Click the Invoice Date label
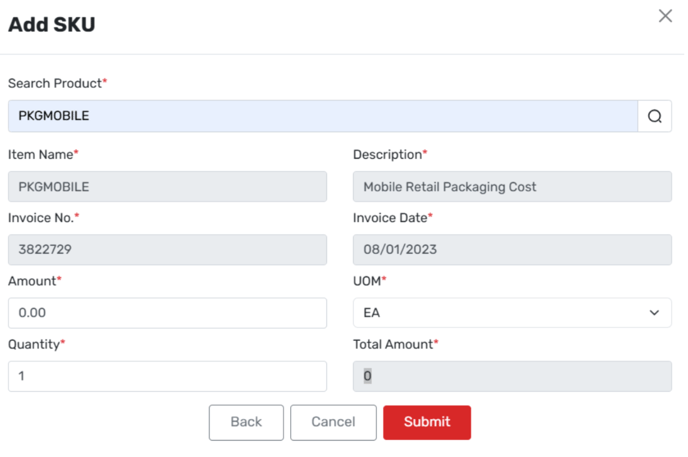688x457 pixels. 391,218
